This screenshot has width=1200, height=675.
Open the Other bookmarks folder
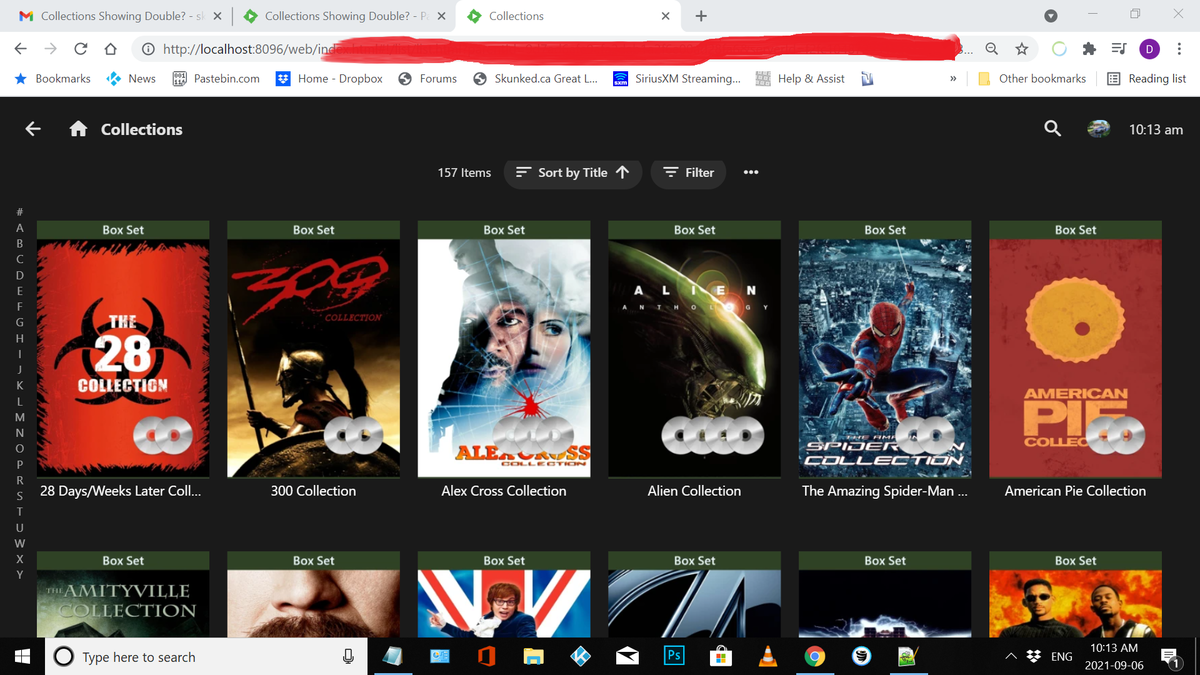(1032, 79)
